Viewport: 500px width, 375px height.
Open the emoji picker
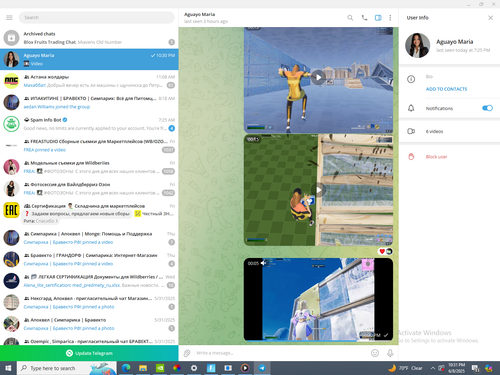[375, 353]
